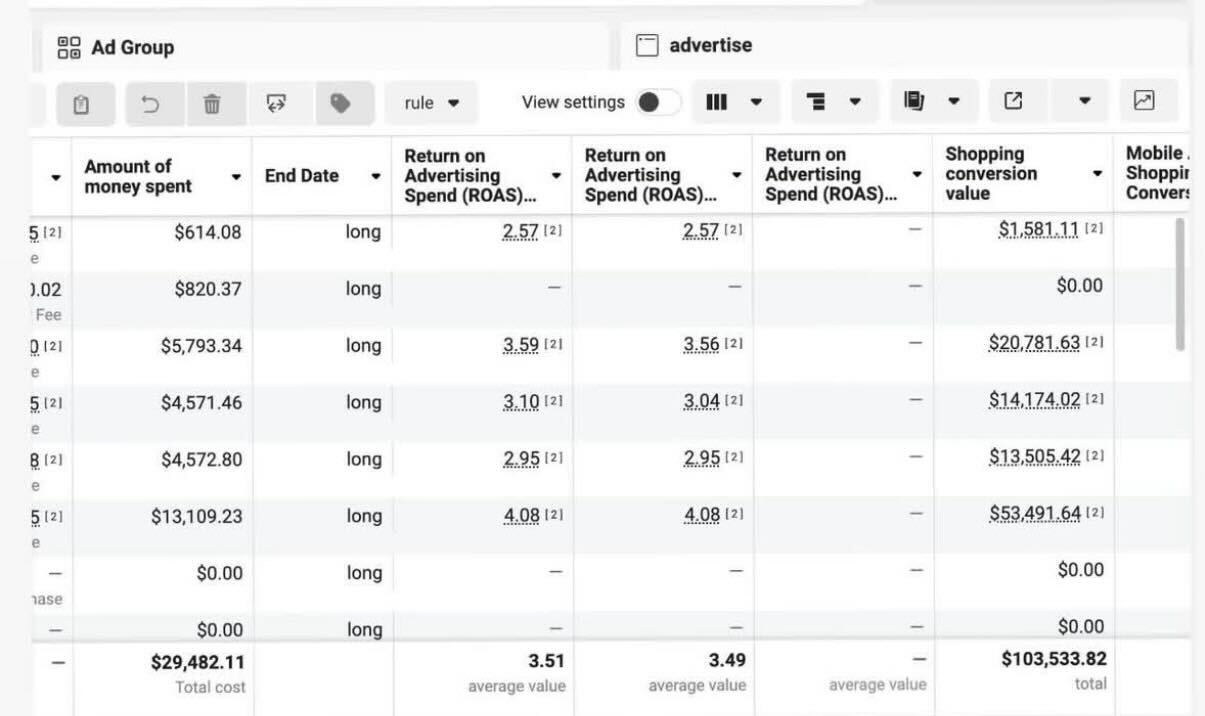1205x716 pixels.
Task: Open the chart view icon
Action: point(1144,101)
